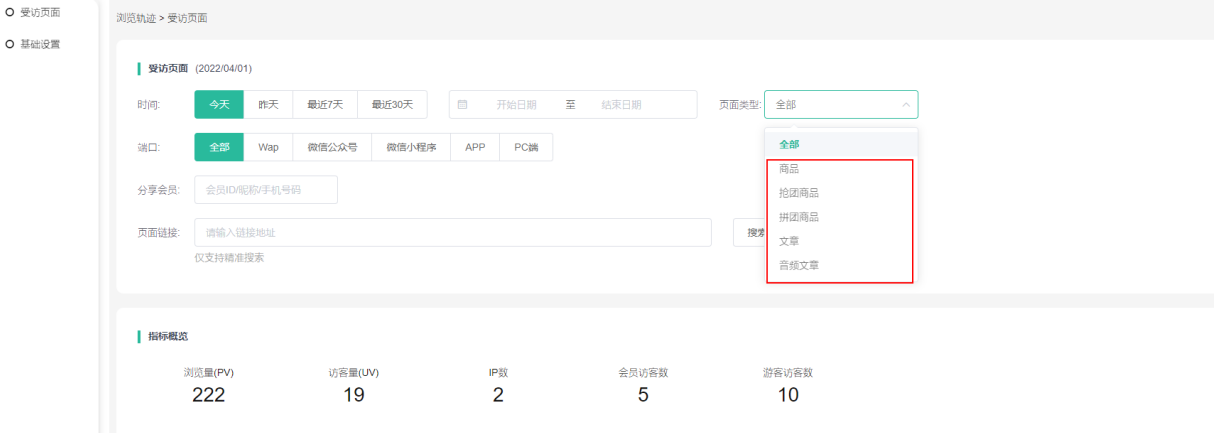Open 受访页面 in left sidebar
The height and width of the screenshot is (433, 1214).
40,12
